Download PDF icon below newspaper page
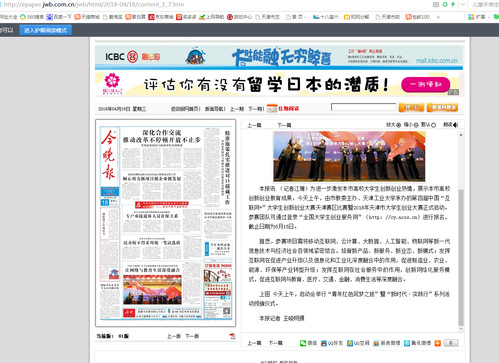Viewport: 499px width, 363px height. (x=232, y=336)
